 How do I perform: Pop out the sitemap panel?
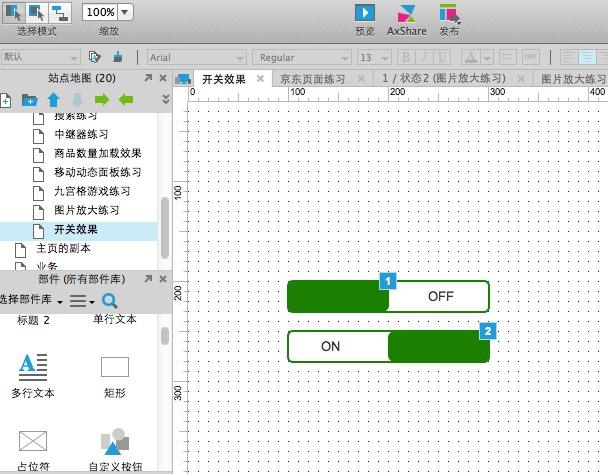148,78
